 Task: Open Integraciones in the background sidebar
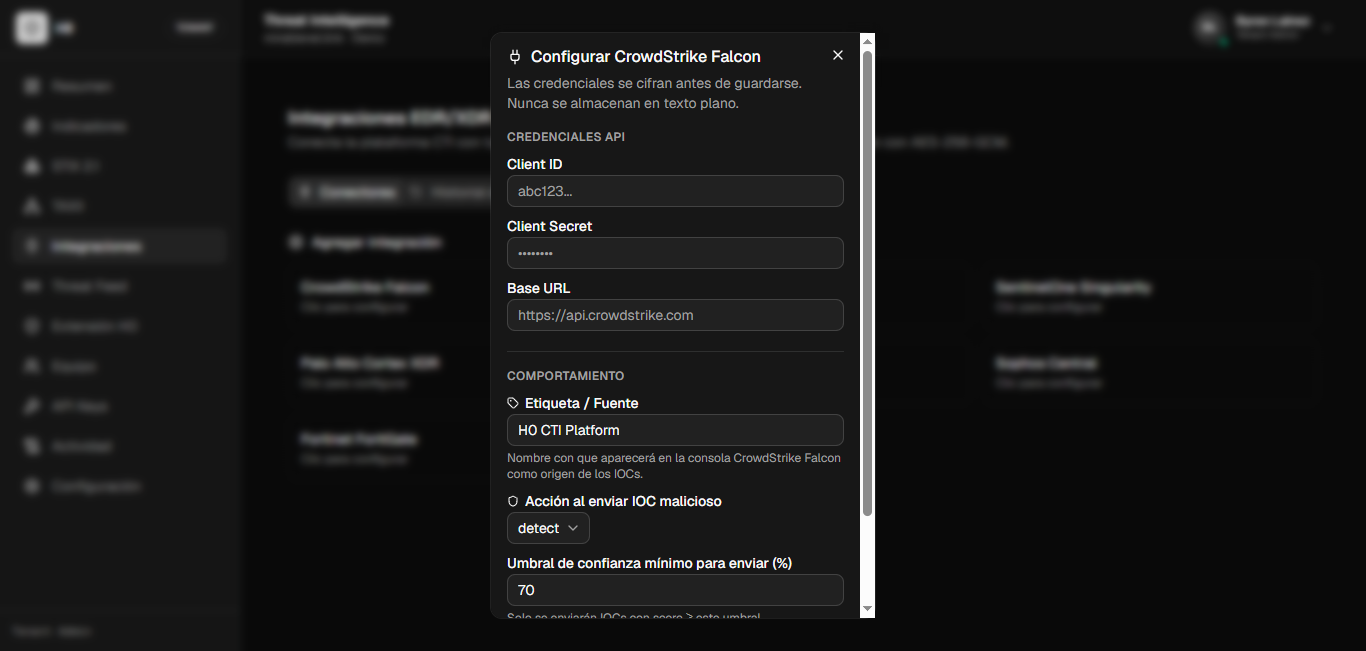tap(120, 246)
